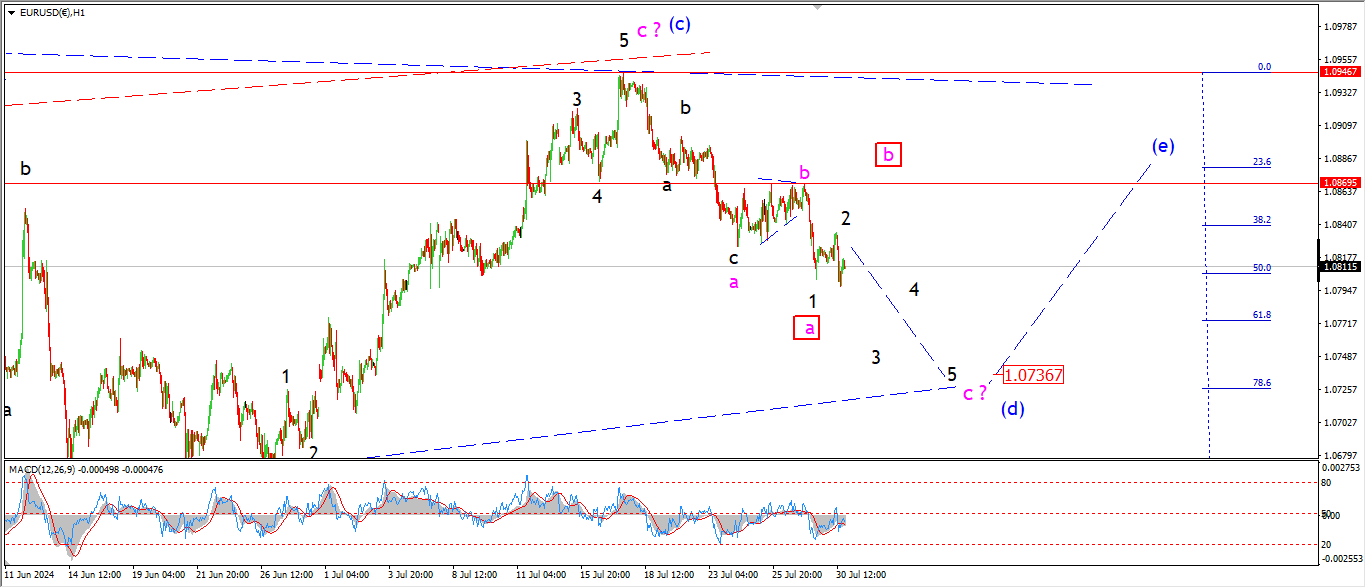Select the blue (e) wave label
This screenshot has height=588, width=1366.
pos(1161,146)
